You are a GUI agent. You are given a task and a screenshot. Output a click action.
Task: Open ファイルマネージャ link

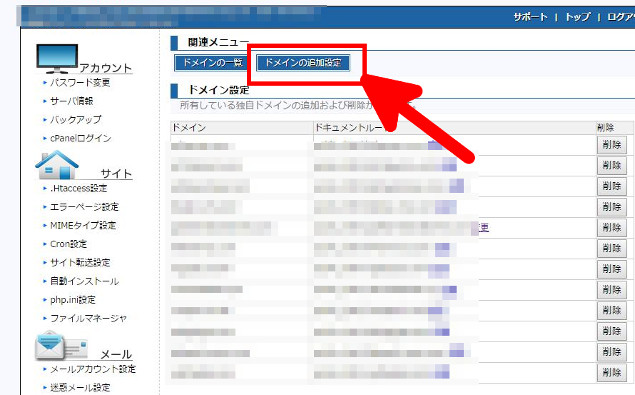[88, 318]
